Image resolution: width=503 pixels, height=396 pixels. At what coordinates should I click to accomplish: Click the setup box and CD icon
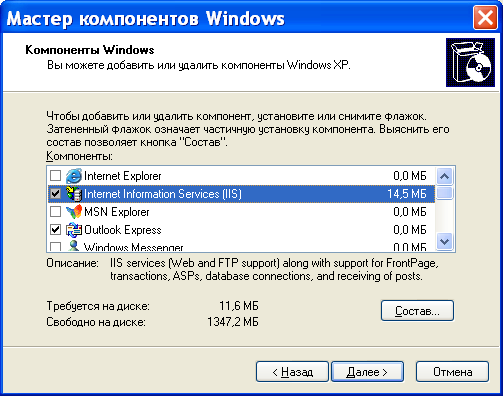pyautogui.click(x=470, y=62)
